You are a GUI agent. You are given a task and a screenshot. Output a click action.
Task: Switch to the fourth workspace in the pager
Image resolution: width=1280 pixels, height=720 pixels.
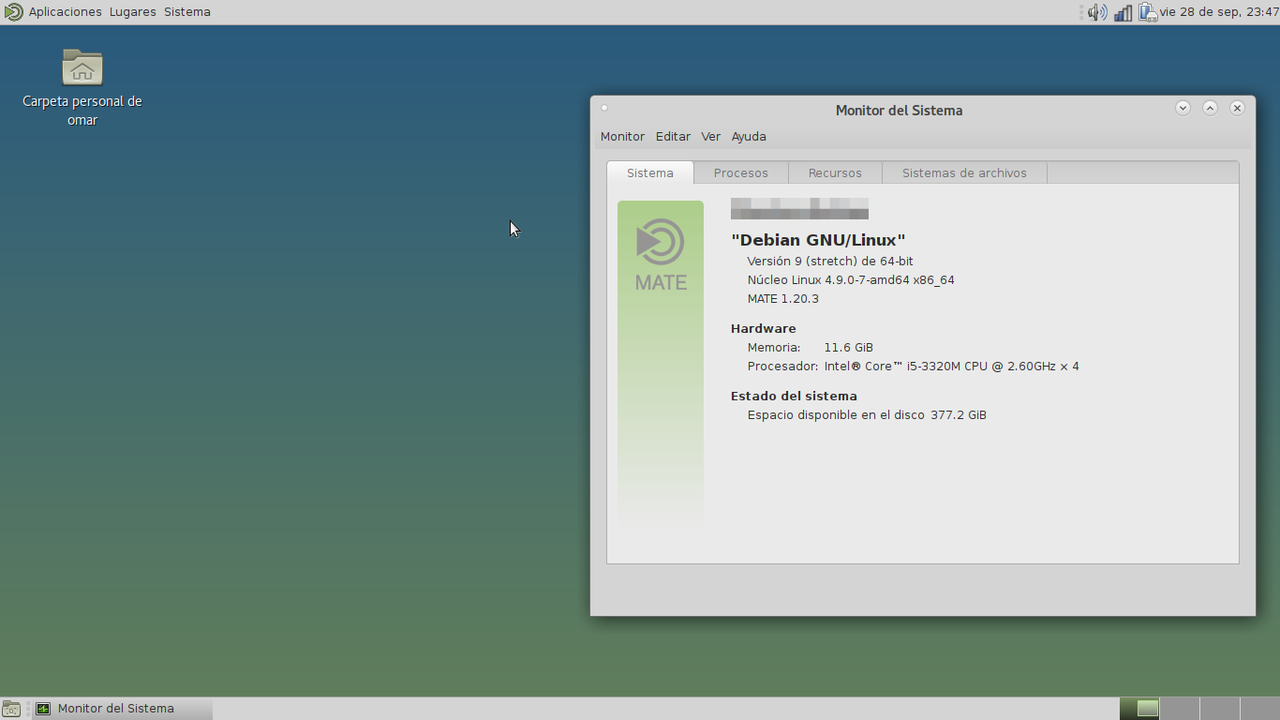point(1258,708)
